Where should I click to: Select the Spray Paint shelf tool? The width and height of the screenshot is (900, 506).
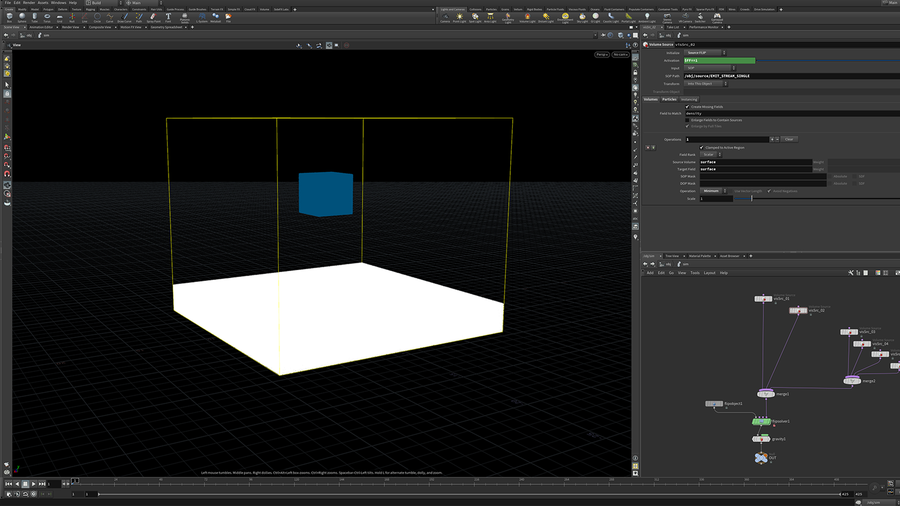153,18
